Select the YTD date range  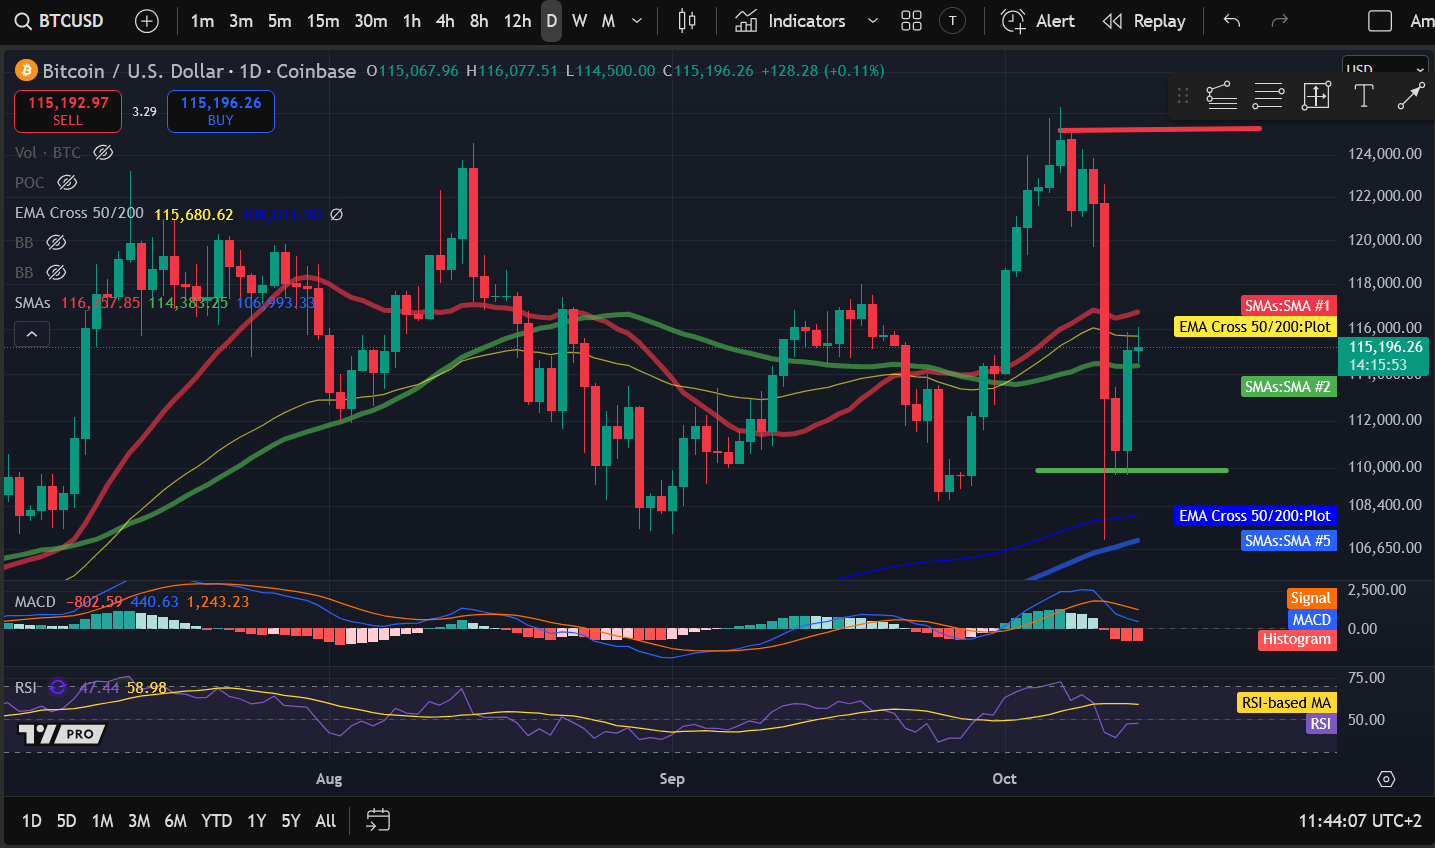click(216, 821)
